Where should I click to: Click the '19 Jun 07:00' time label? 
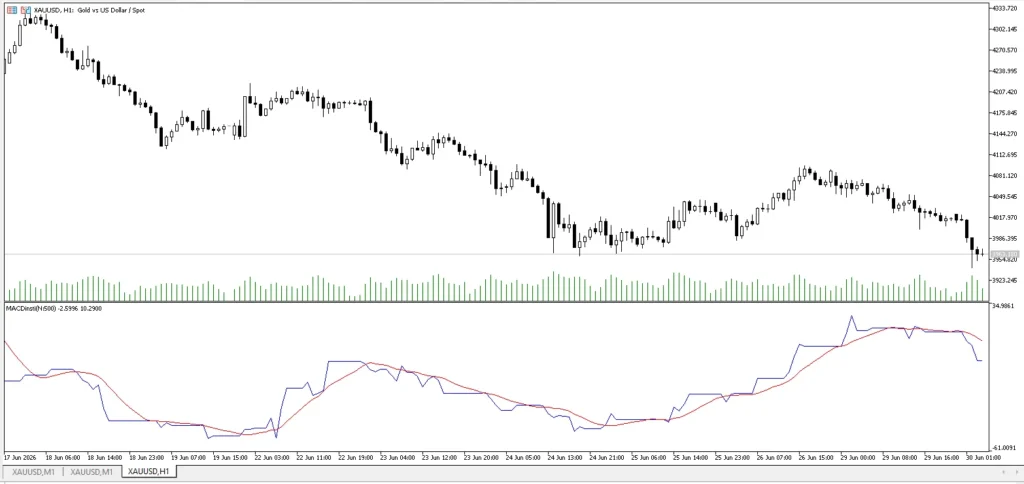pos(187,457)
